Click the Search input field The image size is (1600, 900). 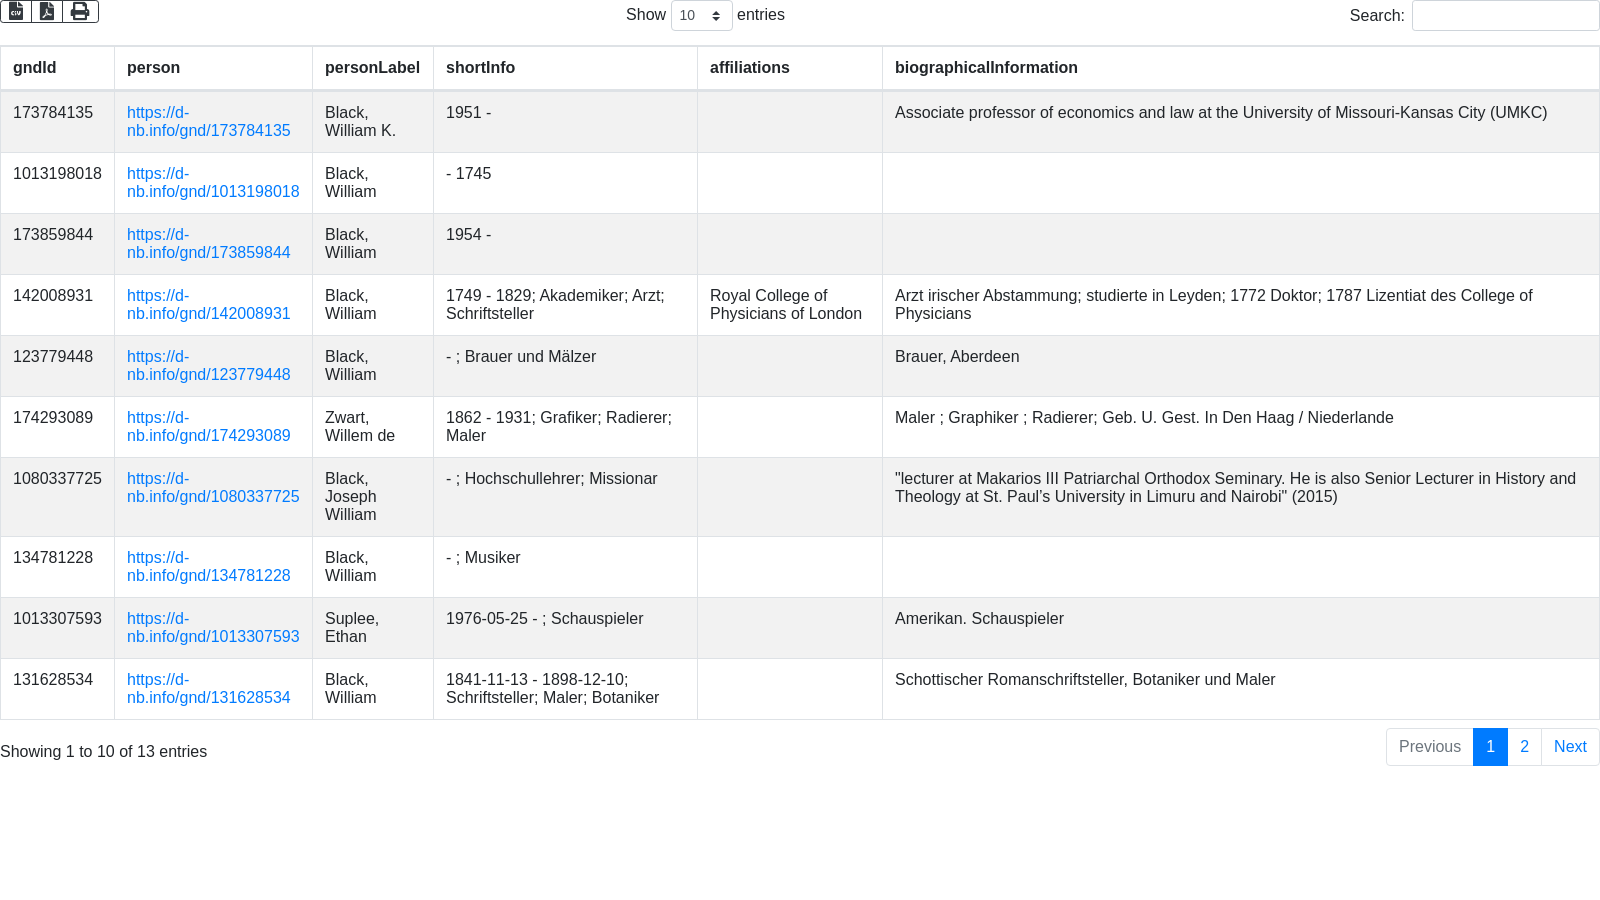click(1505, 15)
